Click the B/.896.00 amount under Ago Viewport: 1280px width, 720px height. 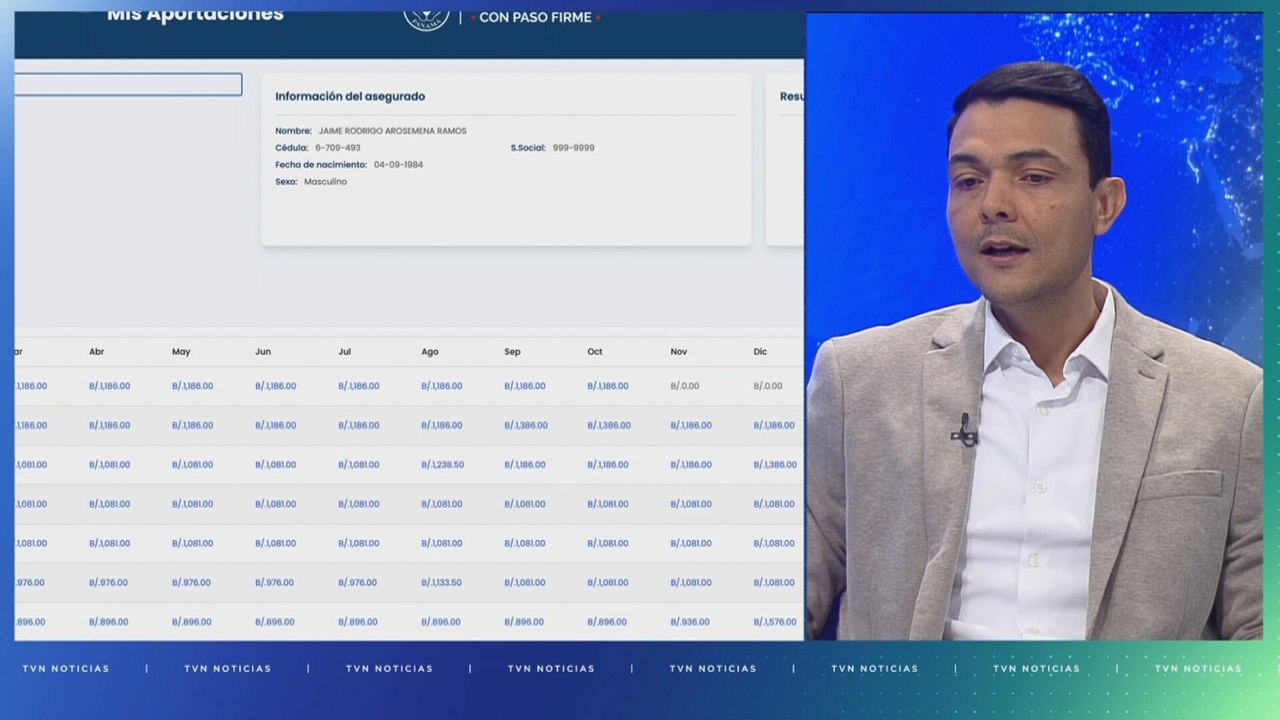pos(441,622)
